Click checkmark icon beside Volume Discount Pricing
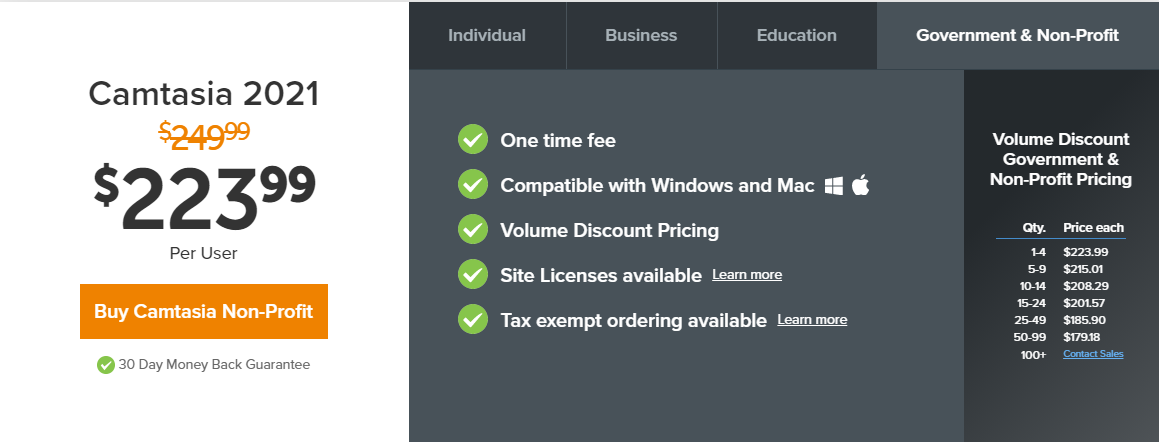The image size is (1159, 442). pos(472,230)
